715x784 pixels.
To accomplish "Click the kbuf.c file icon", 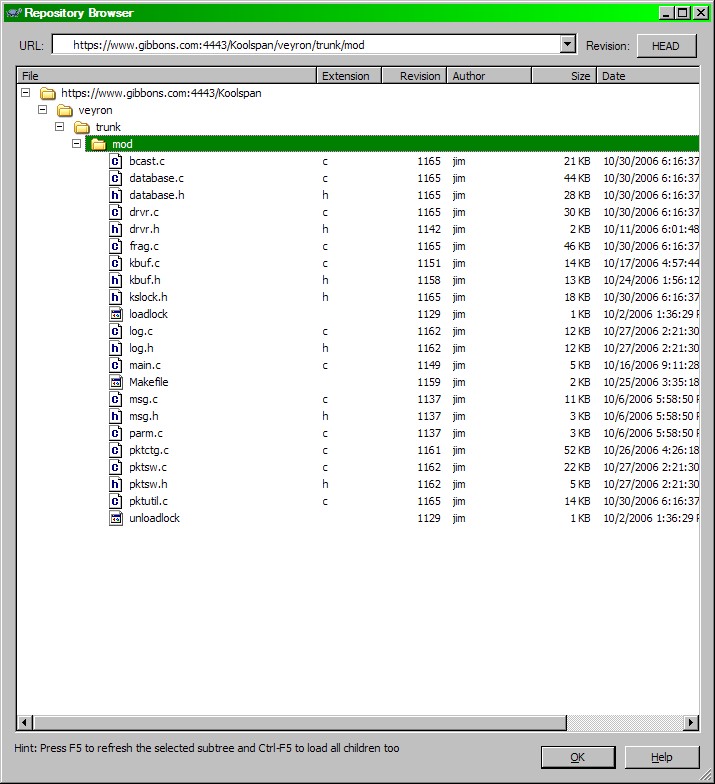I will pyautogui.click(x=116, y=263).
